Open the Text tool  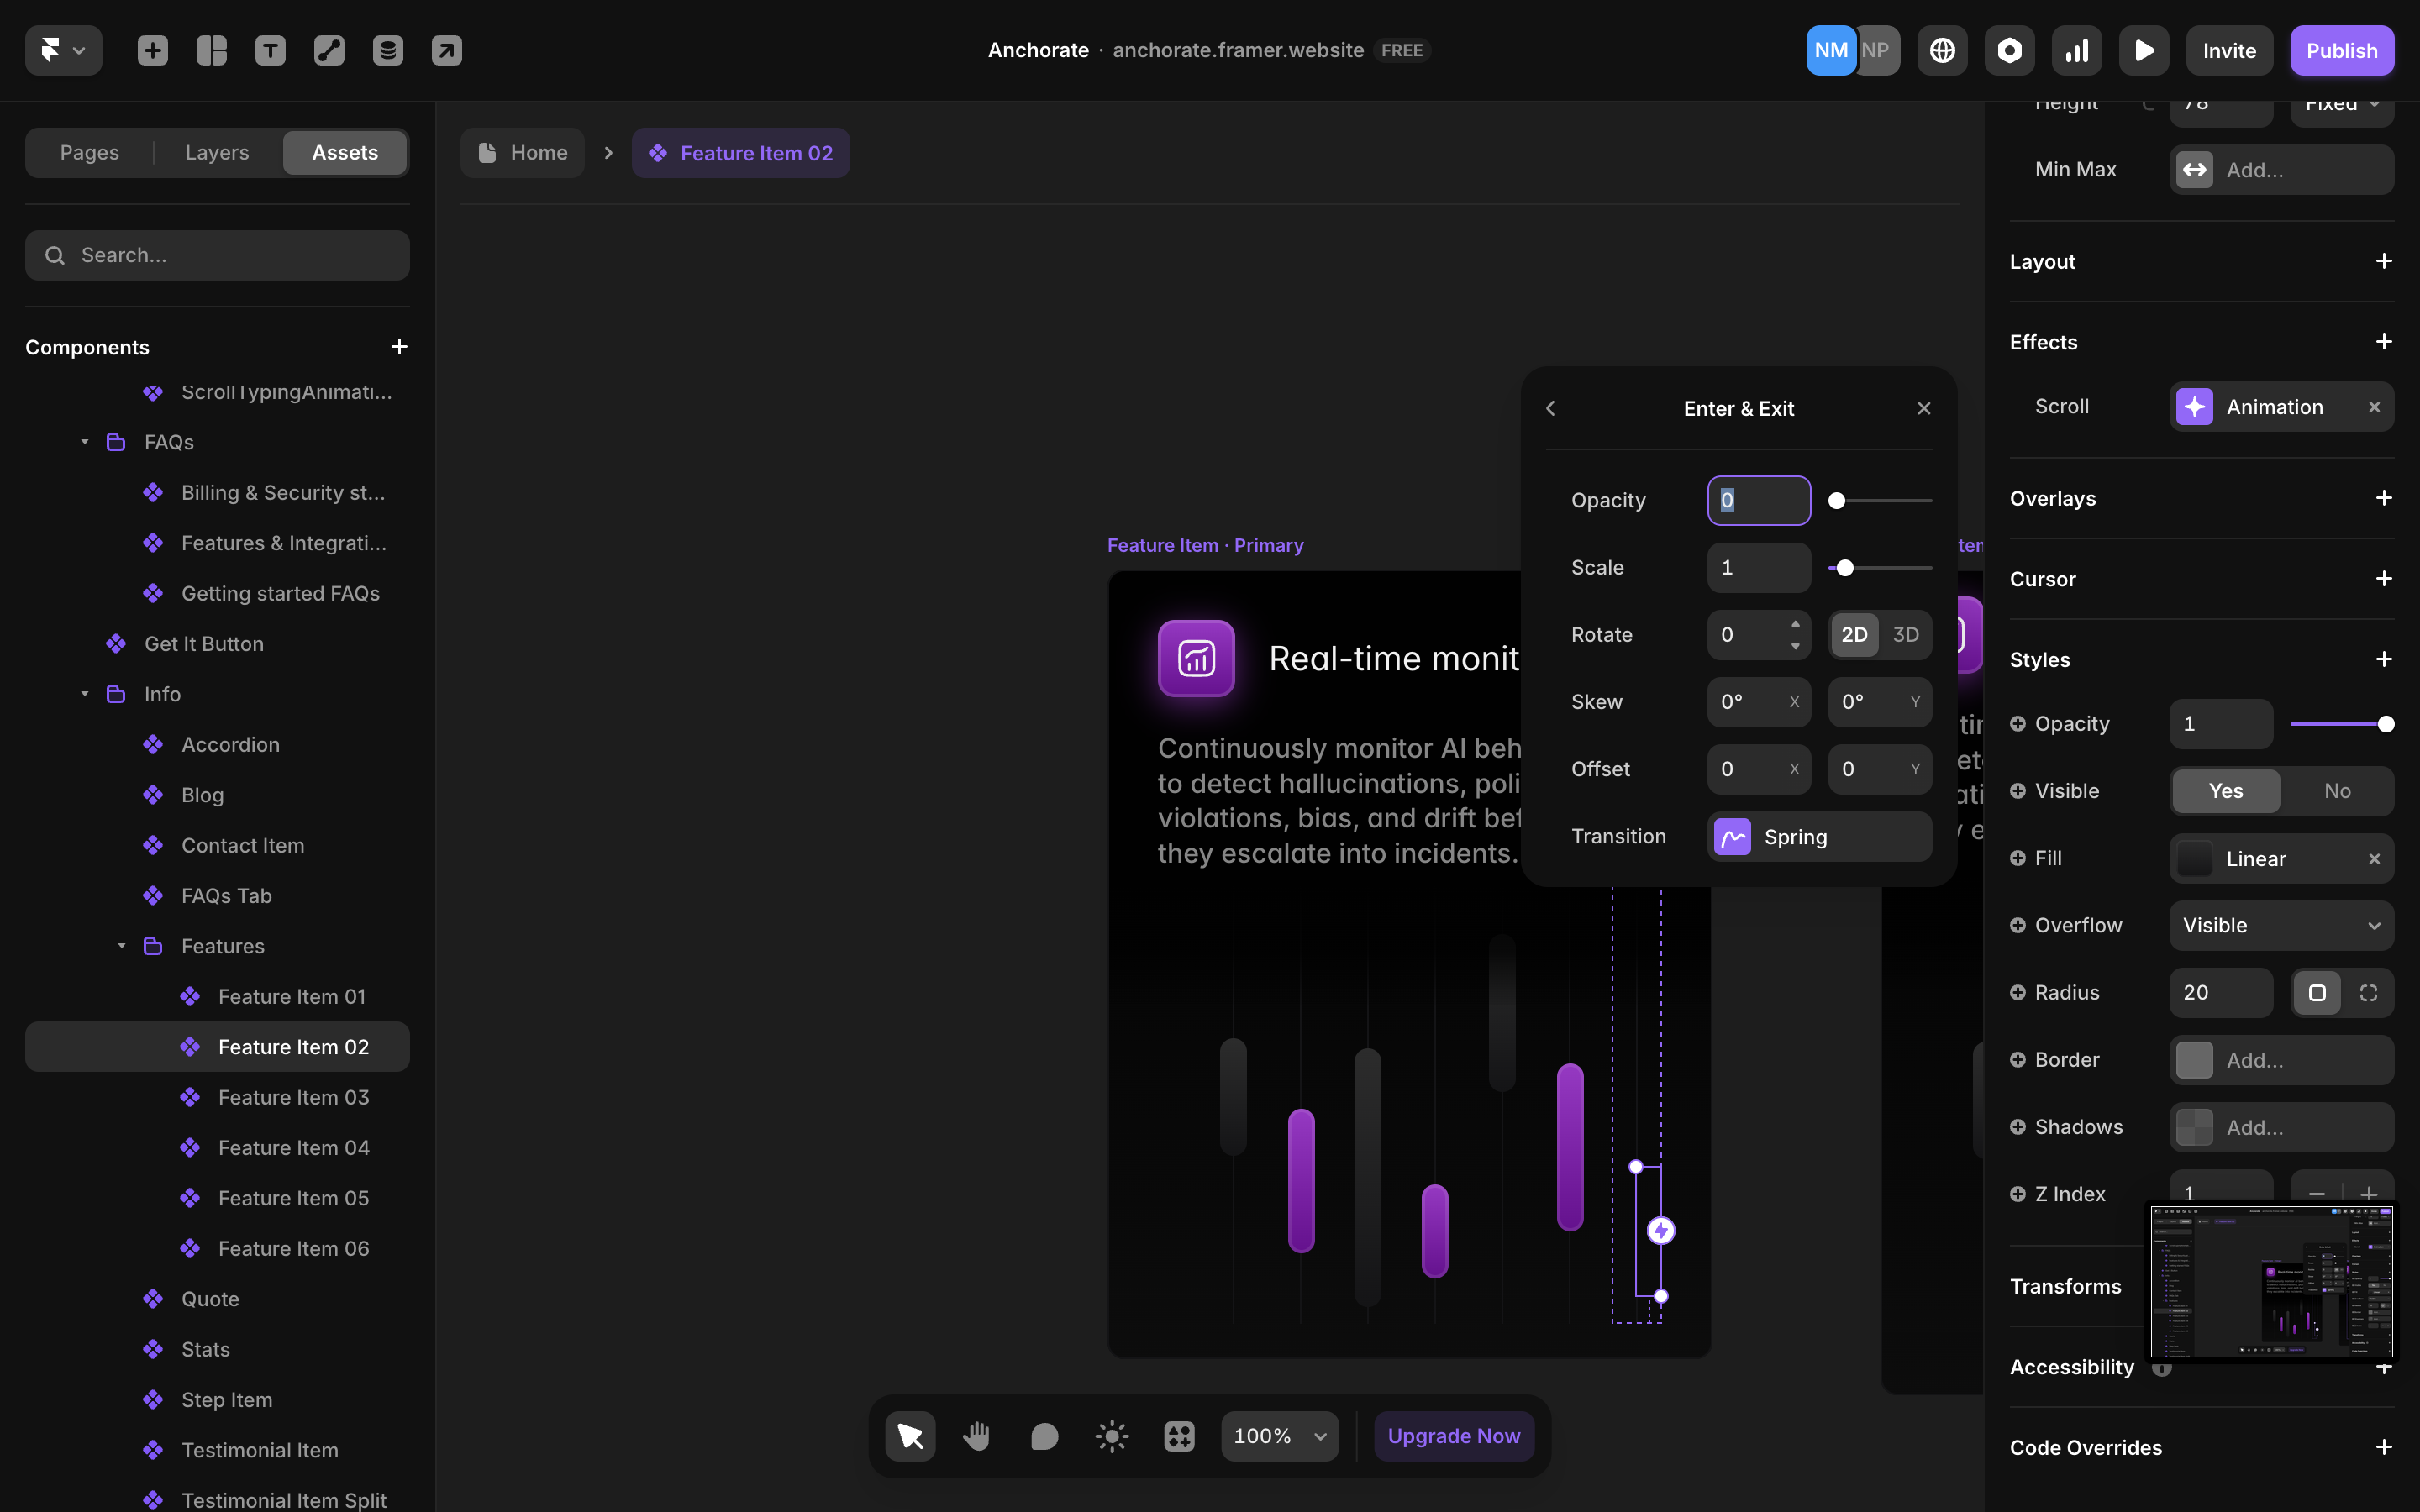tap(270, 50)
